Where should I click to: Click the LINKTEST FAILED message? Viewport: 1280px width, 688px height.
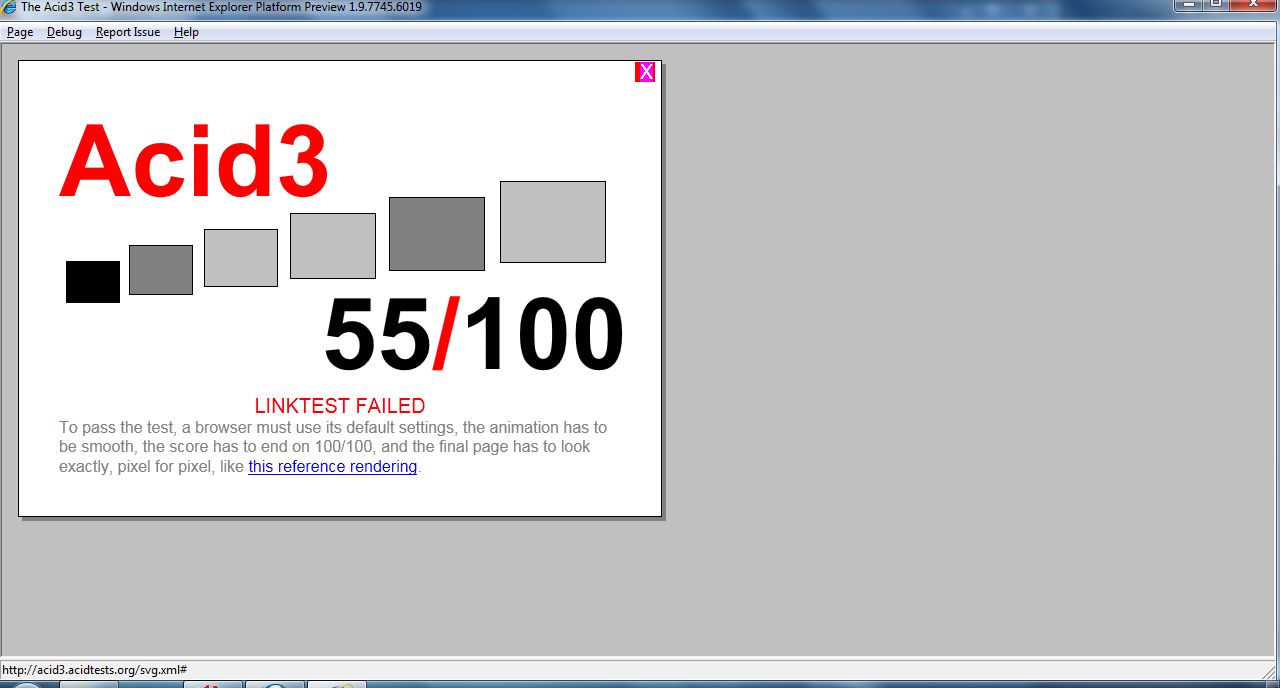pyautogui.click(x=340, y=406)
